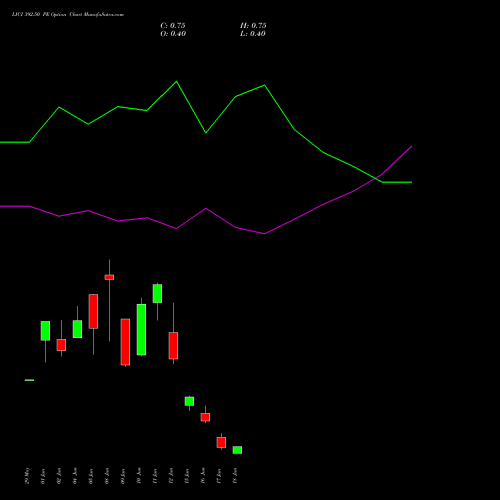
Task: Click the 02 Jun date label
Action: pyautogui.click(x=59, y=476)
